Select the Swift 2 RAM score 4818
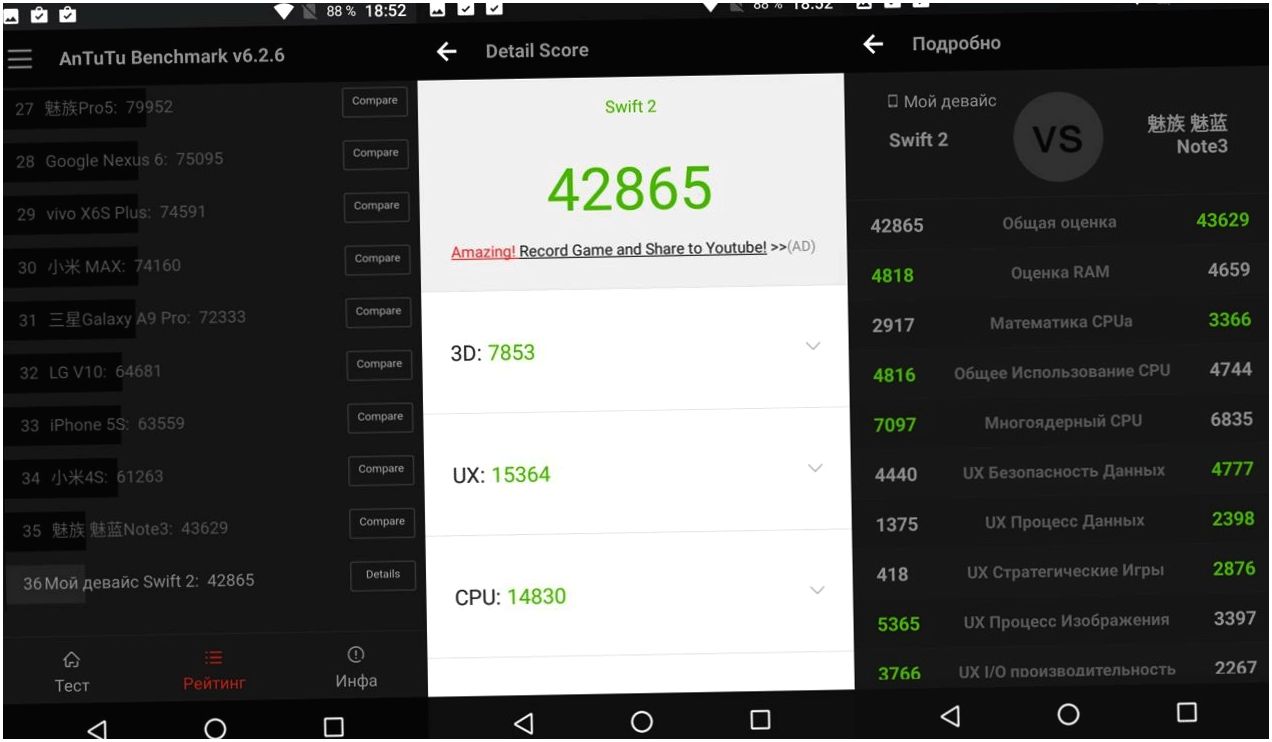This screenshot has height=742, width=1272. coord(892,275)
